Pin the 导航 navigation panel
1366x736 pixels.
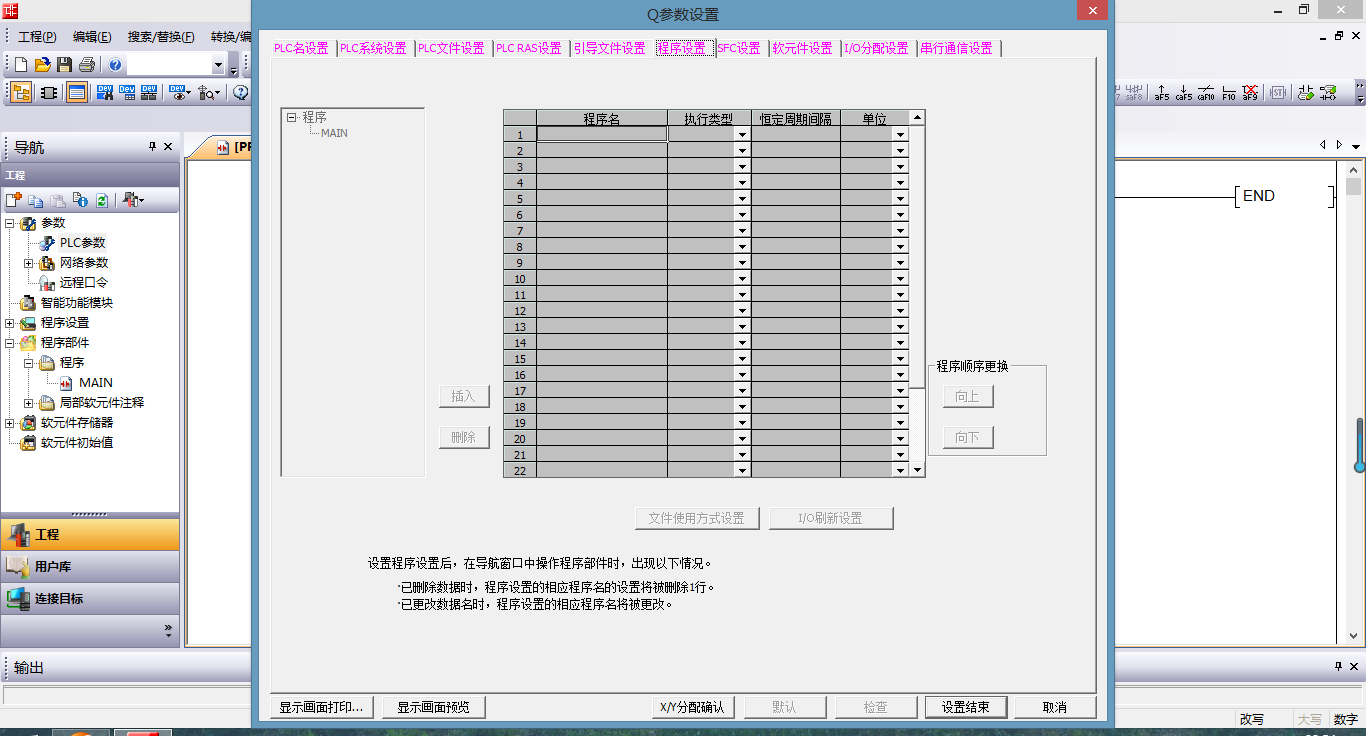(152, 147)
